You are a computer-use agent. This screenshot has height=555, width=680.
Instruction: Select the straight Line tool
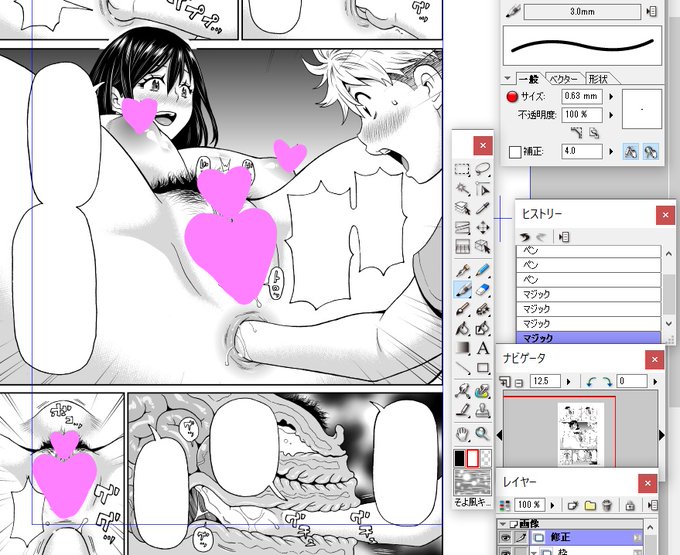462,368
